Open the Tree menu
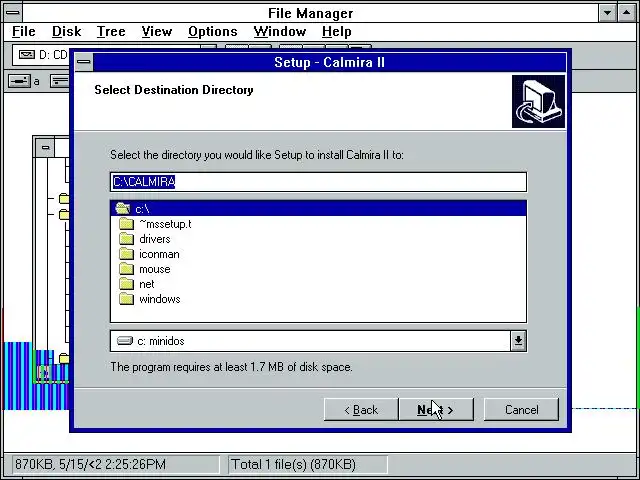 pyautogui.click(x=111, y=31)
